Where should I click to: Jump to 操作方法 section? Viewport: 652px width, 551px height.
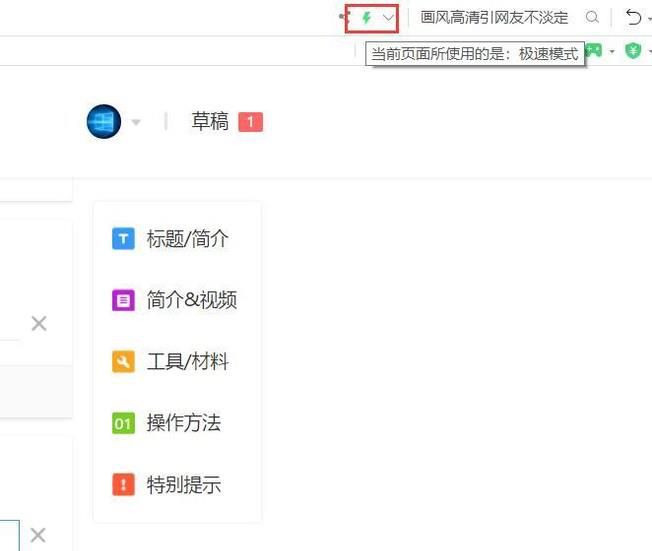183,423
